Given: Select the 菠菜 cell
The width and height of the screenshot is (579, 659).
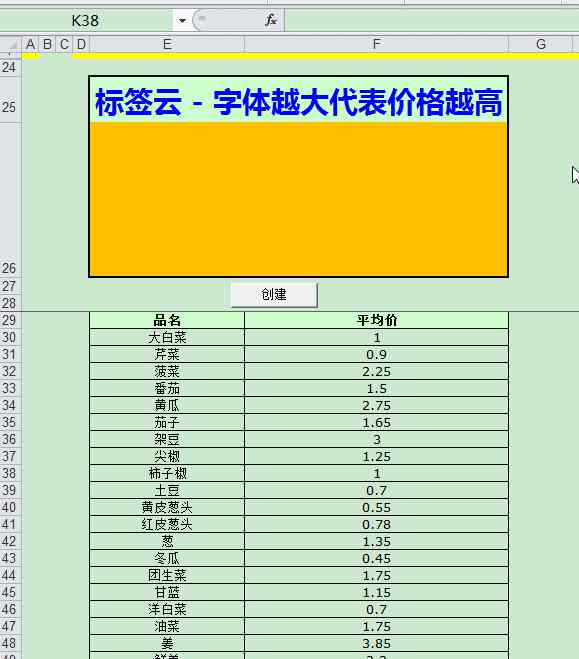Looking at the screenshot, I should [167, 372].
